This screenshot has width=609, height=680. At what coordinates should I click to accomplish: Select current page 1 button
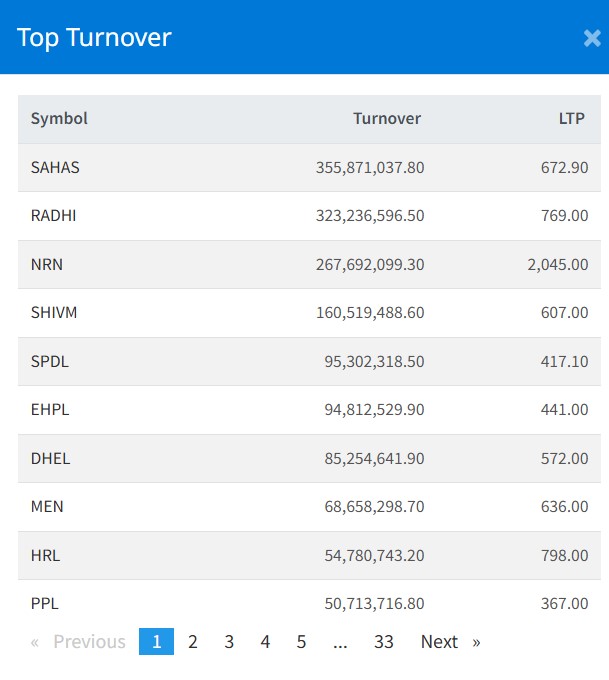[x=156, y=642]
